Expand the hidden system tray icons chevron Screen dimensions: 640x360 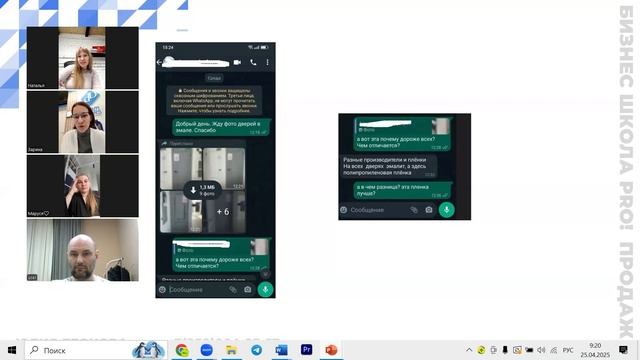[x=469, y=350]
